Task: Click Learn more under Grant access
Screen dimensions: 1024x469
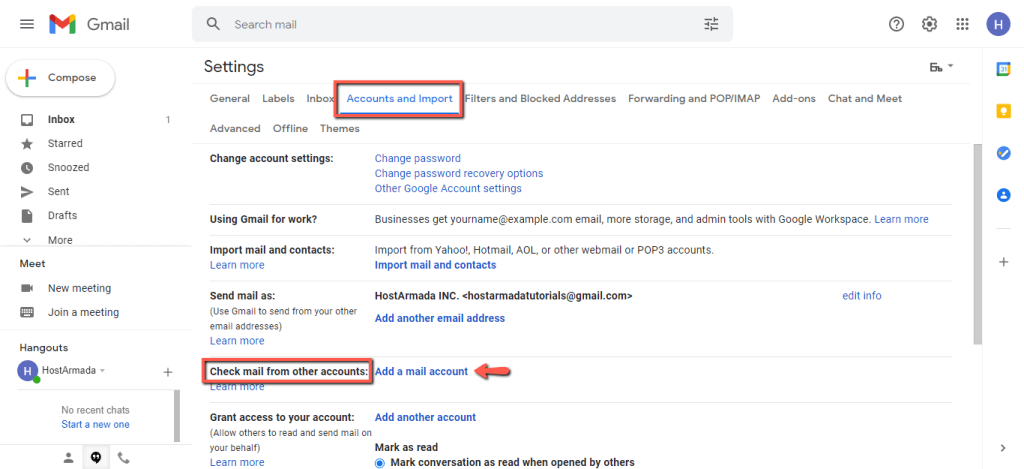Action: tap(237, 462)
